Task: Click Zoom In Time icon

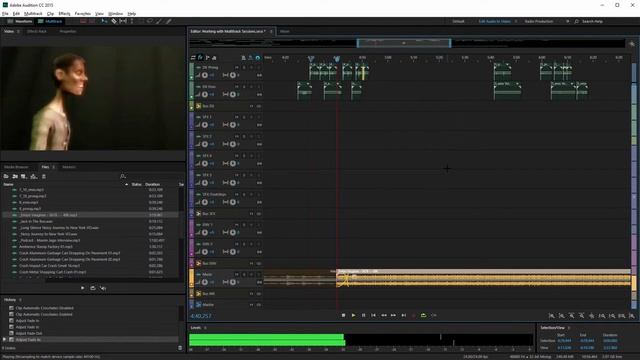Action: [x=571, y=316]
